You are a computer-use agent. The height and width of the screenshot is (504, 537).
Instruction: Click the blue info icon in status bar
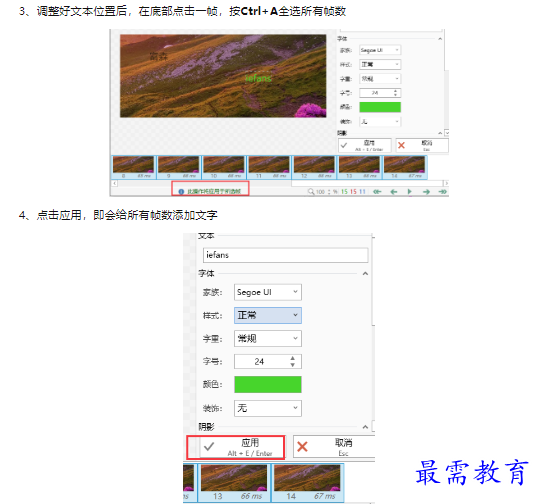tap(182, 191)
